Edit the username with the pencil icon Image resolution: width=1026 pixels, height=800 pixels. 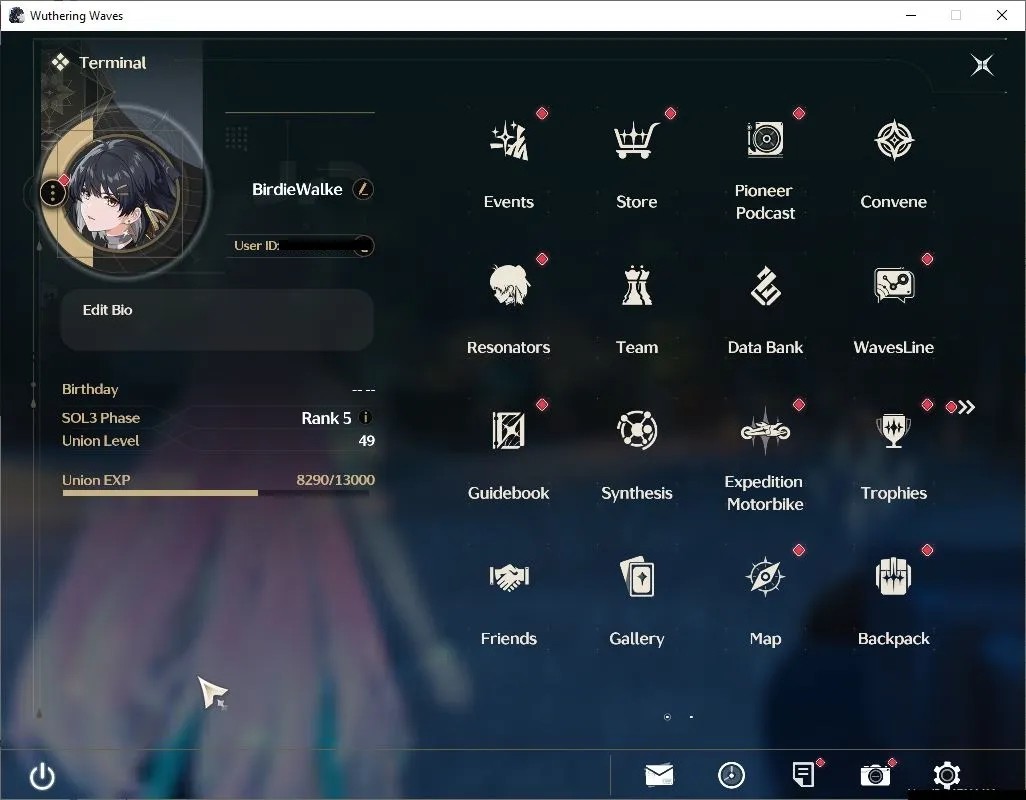pyautogui.click(x=363, y=190)
